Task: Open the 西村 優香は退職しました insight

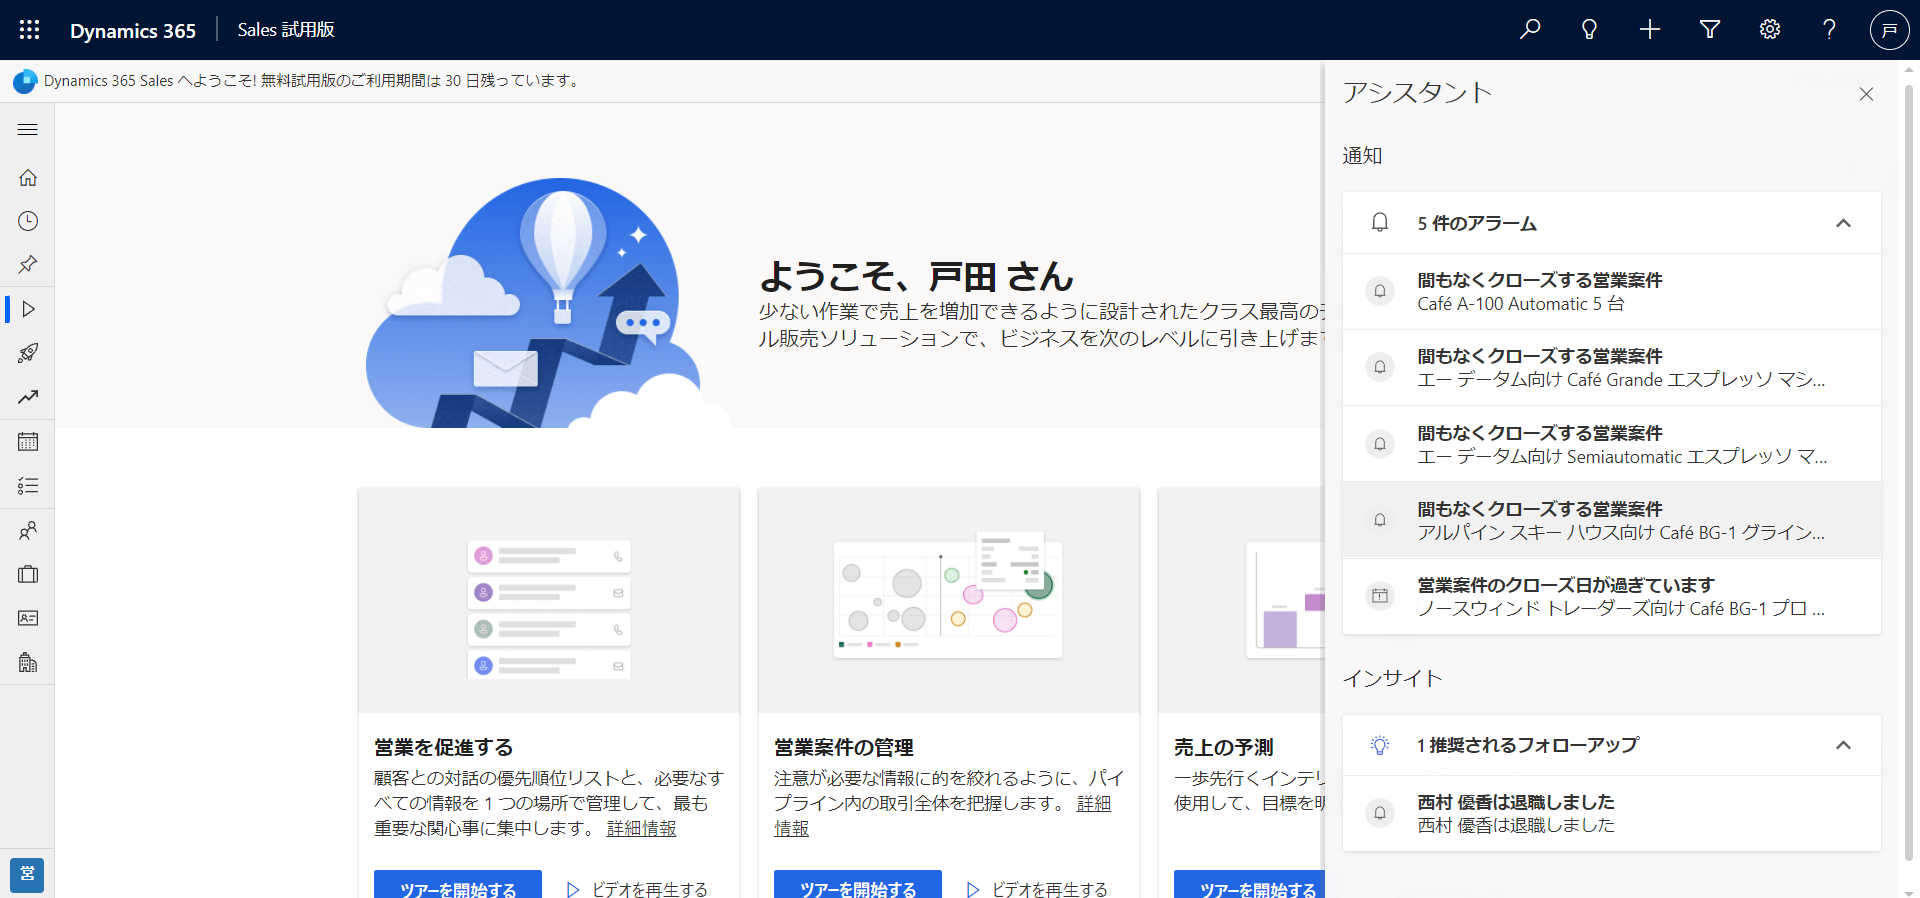Action: [x=1612, y=813]
